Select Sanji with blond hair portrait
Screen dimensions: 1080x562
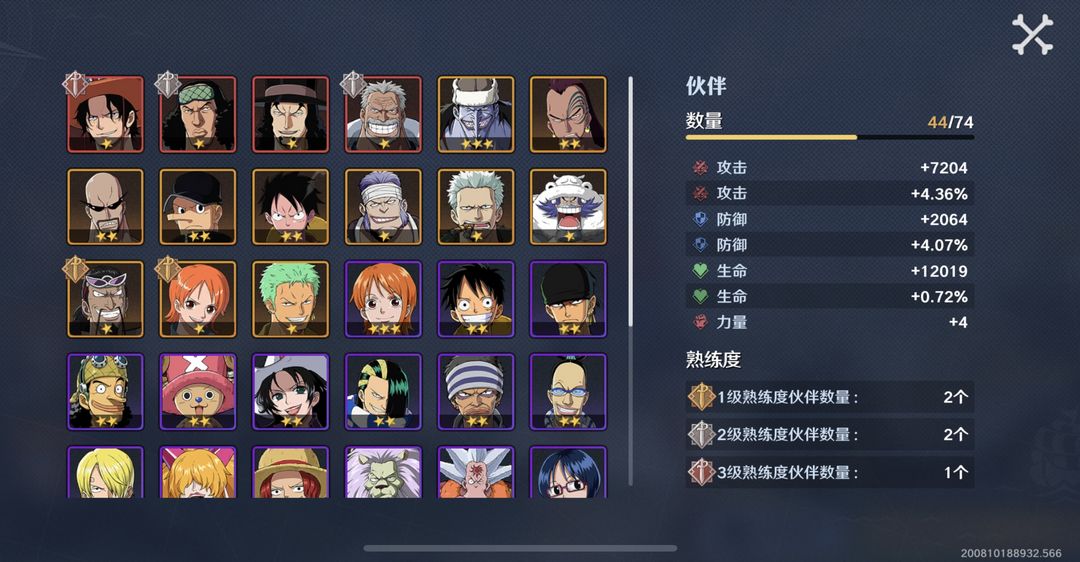pyautogui.click(x=105, y=472)
